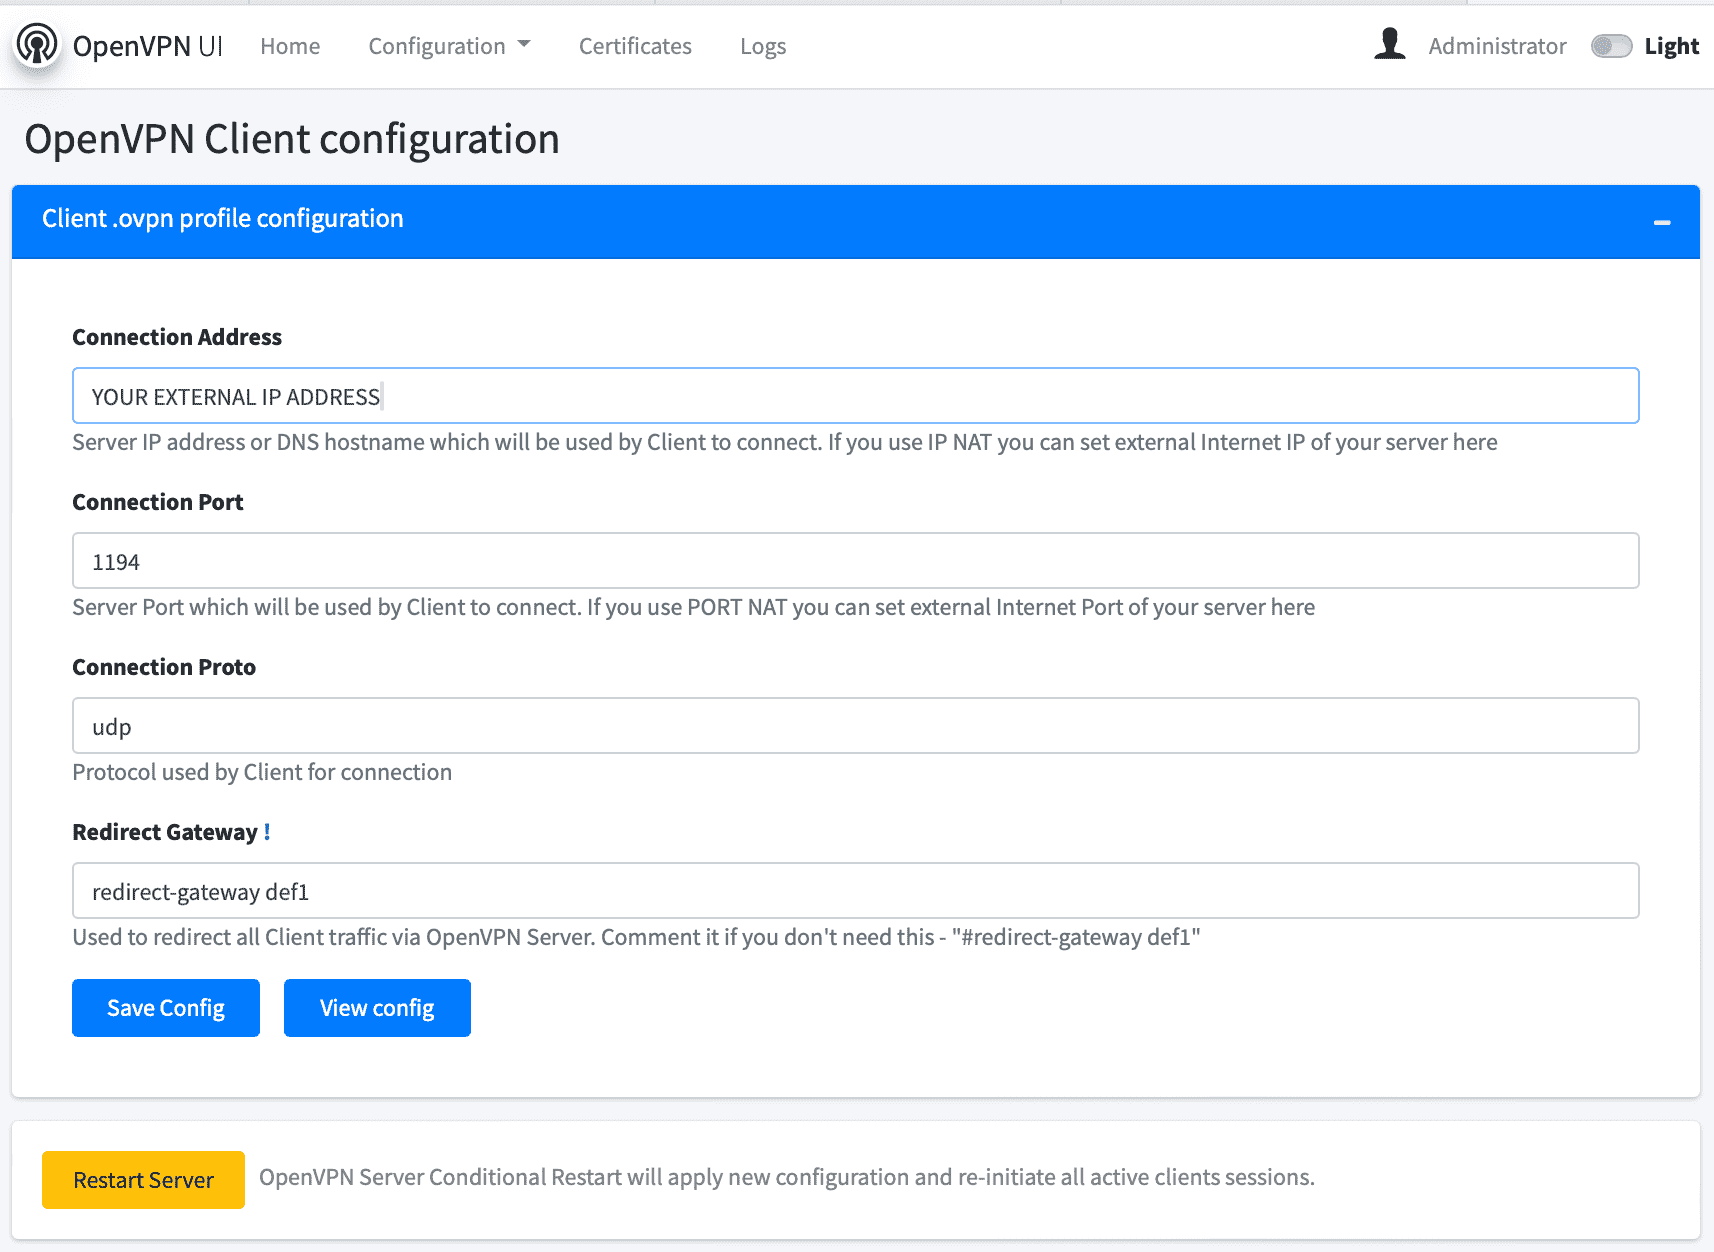The image size is (1714, 1252).
Task: Click the Conditional Restart description text
Action: (x=787, y=1178)
